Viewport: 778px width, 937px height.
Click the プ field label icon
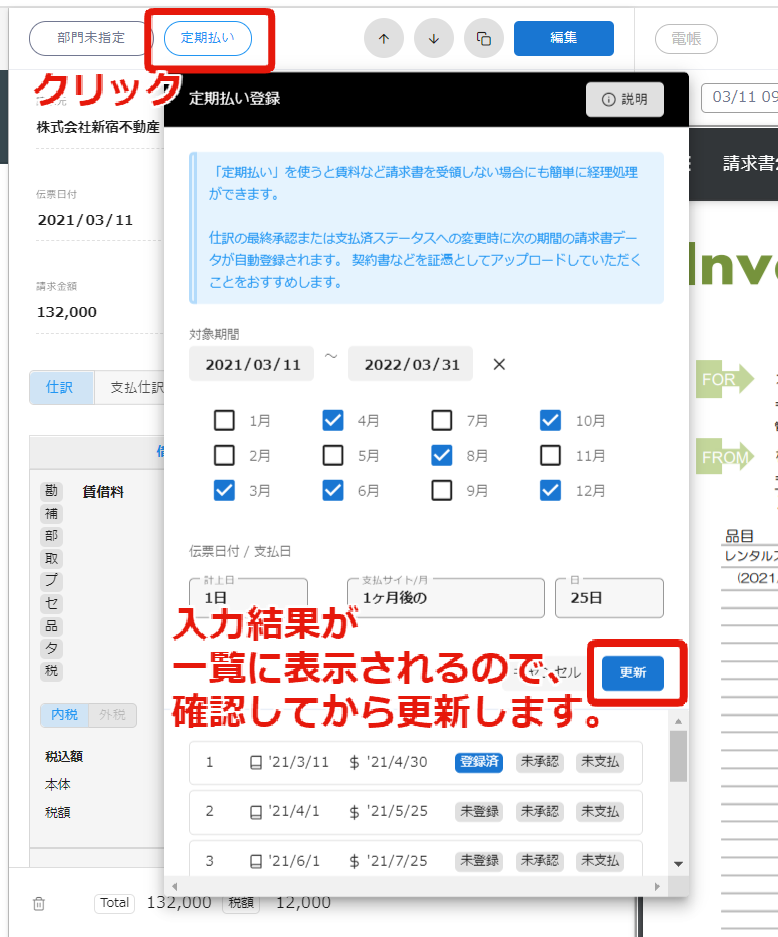pos(51,580)
